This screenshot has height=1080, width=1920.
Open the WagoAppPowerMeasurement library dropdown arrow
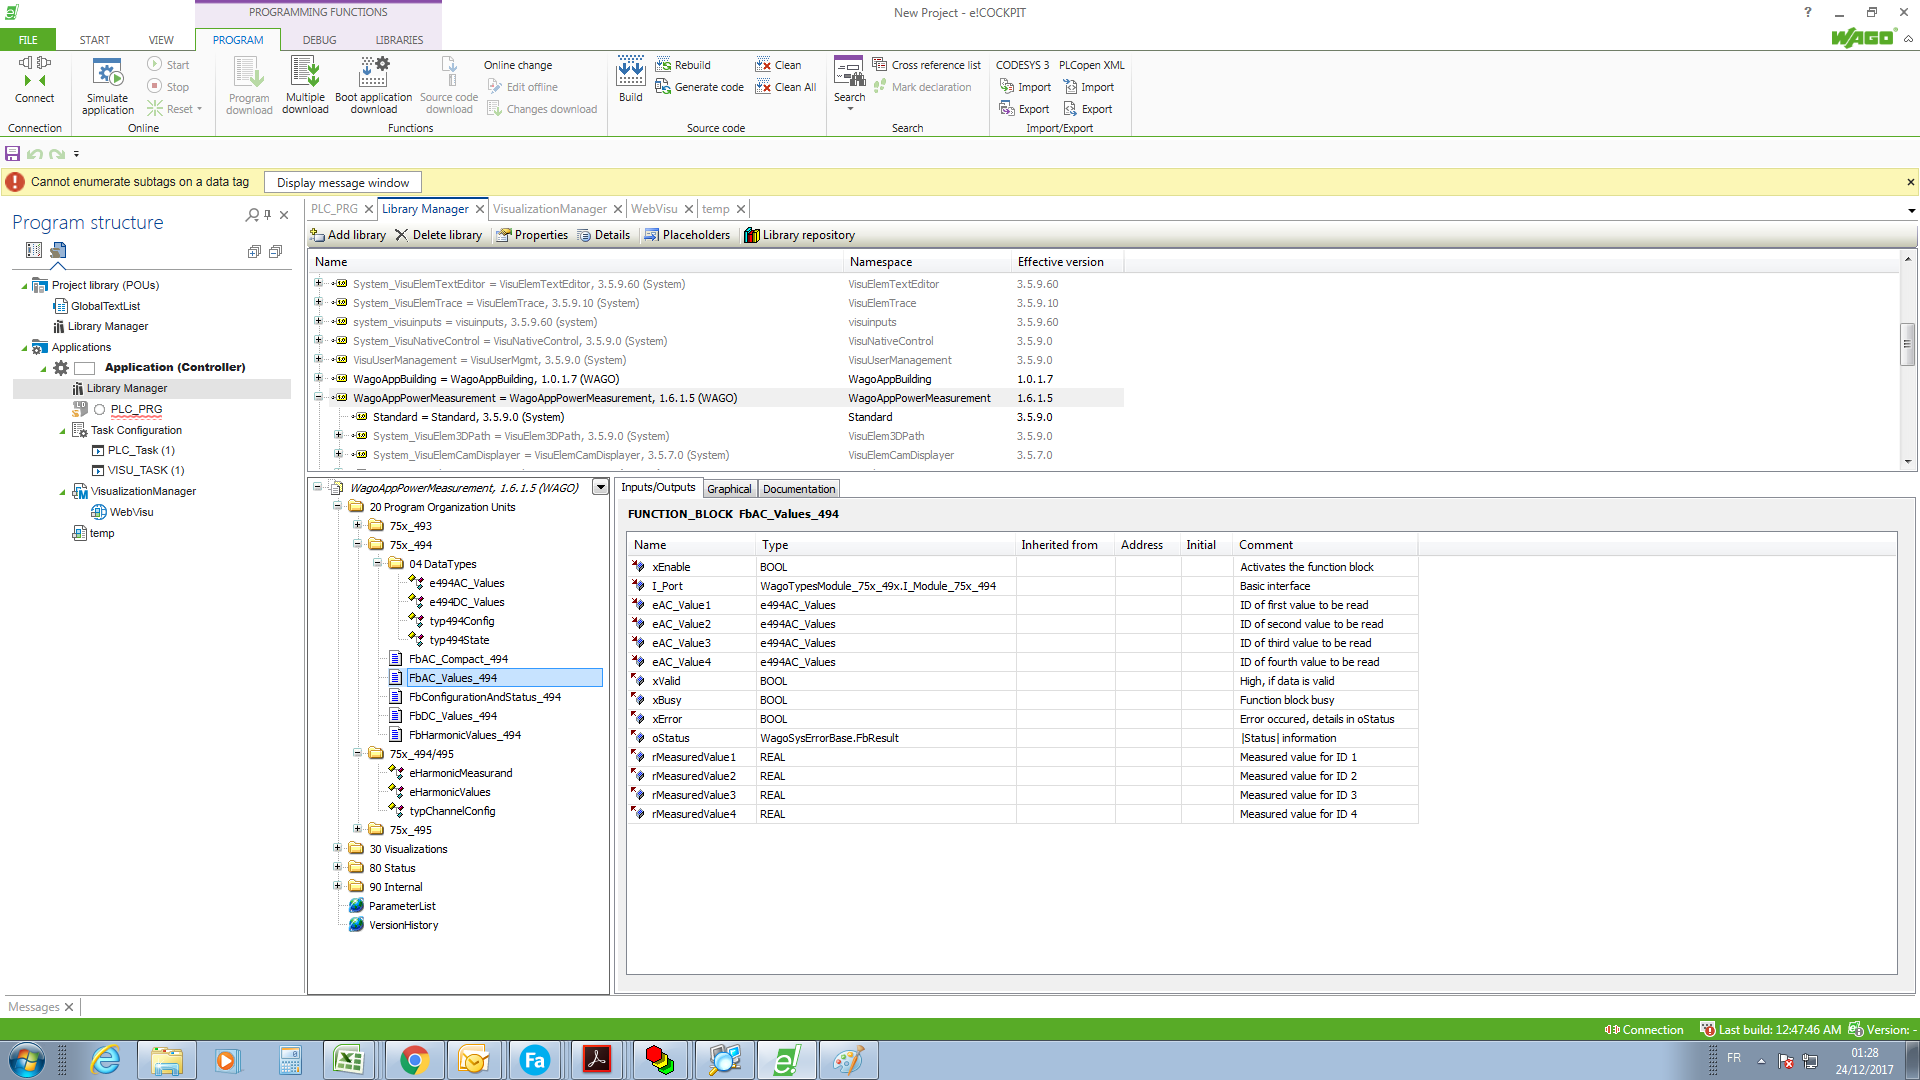600,487
